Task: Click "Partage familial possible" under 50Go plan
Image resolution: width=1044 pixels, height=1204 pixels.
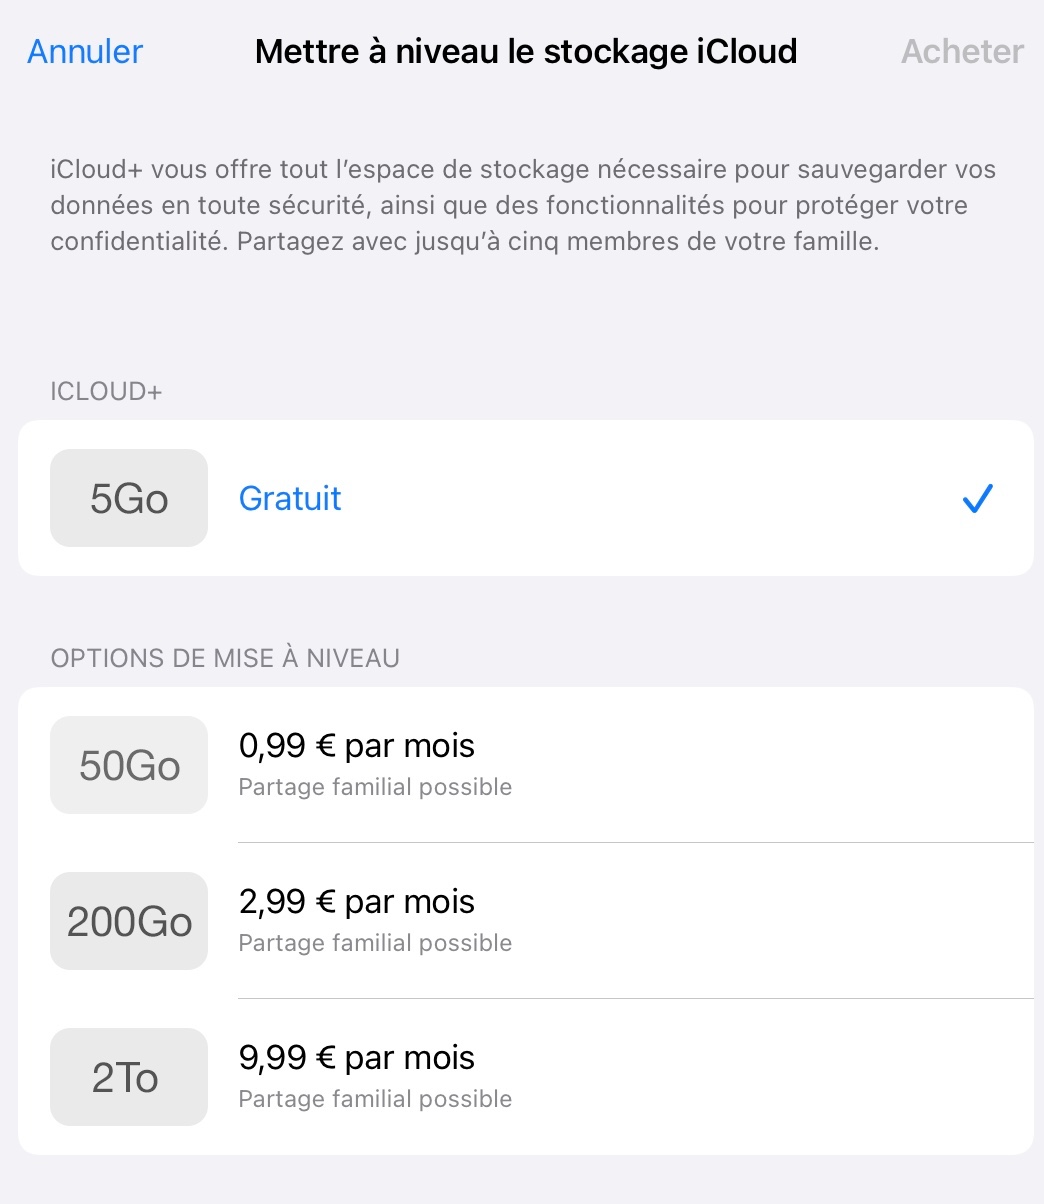Action: click(x=375, y=788)
